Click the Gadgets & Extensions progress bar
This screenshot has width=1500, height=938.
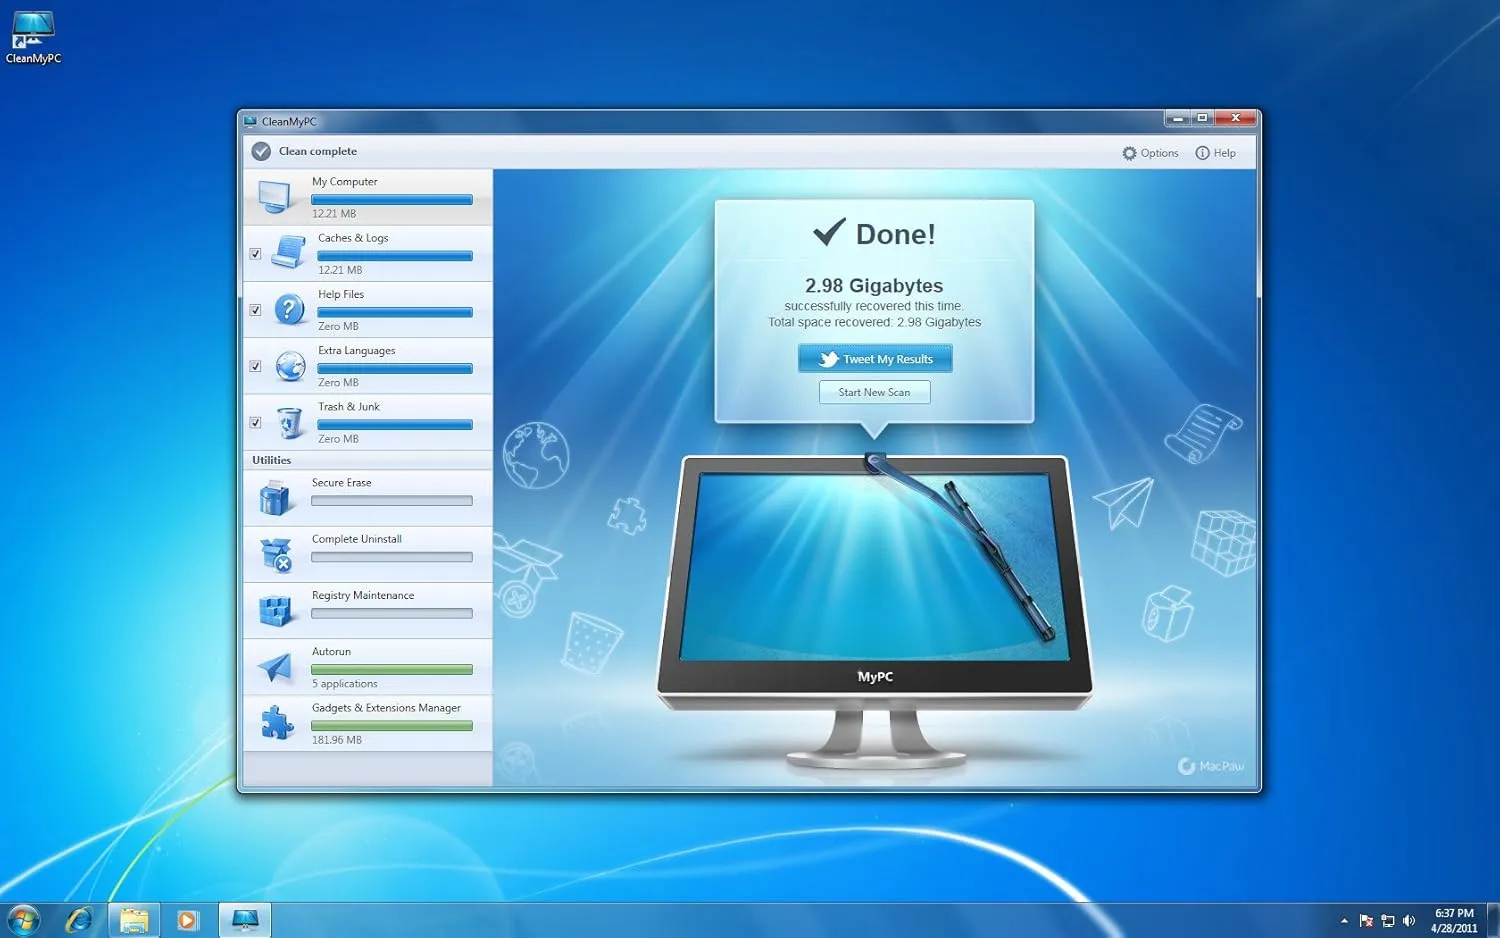click(x=392, y=726)
